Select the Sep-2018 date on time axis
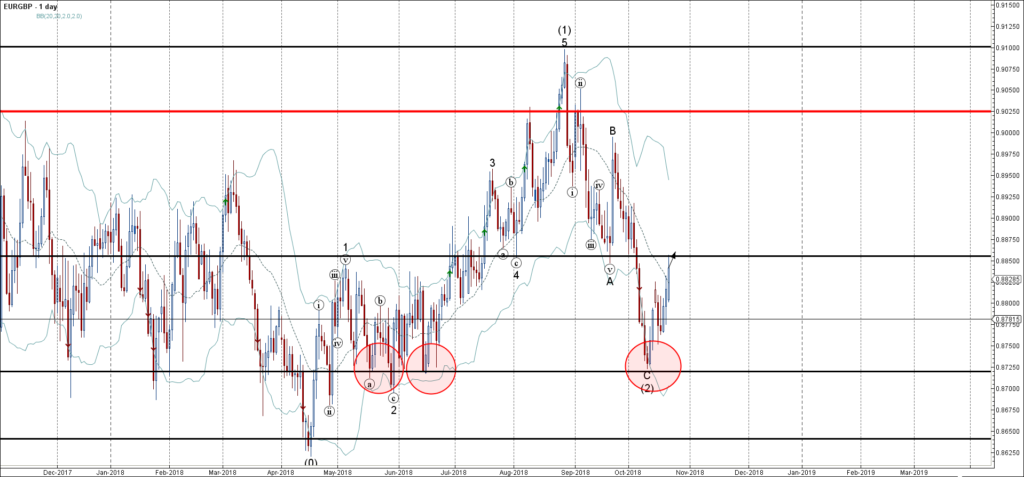The height and width of the screenshot is (477, 1024). (576, 470)
